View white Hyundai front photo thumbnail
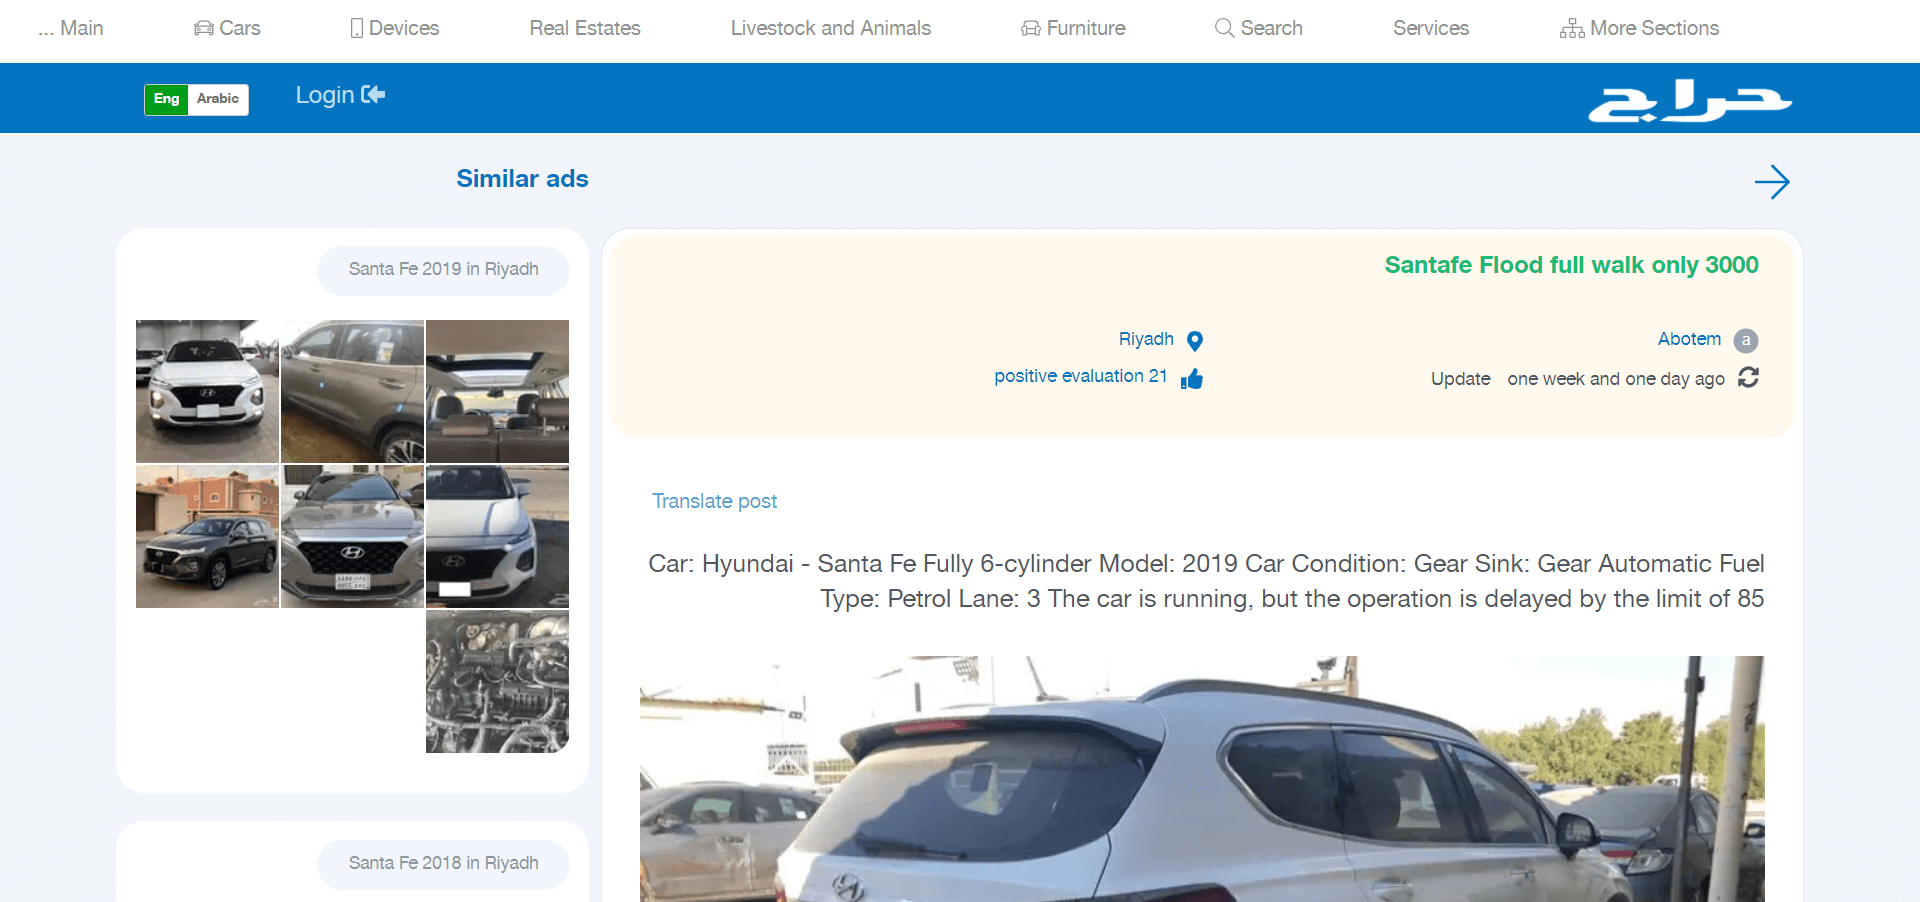The image size is (1920, 902). click(x=207, y=391)
